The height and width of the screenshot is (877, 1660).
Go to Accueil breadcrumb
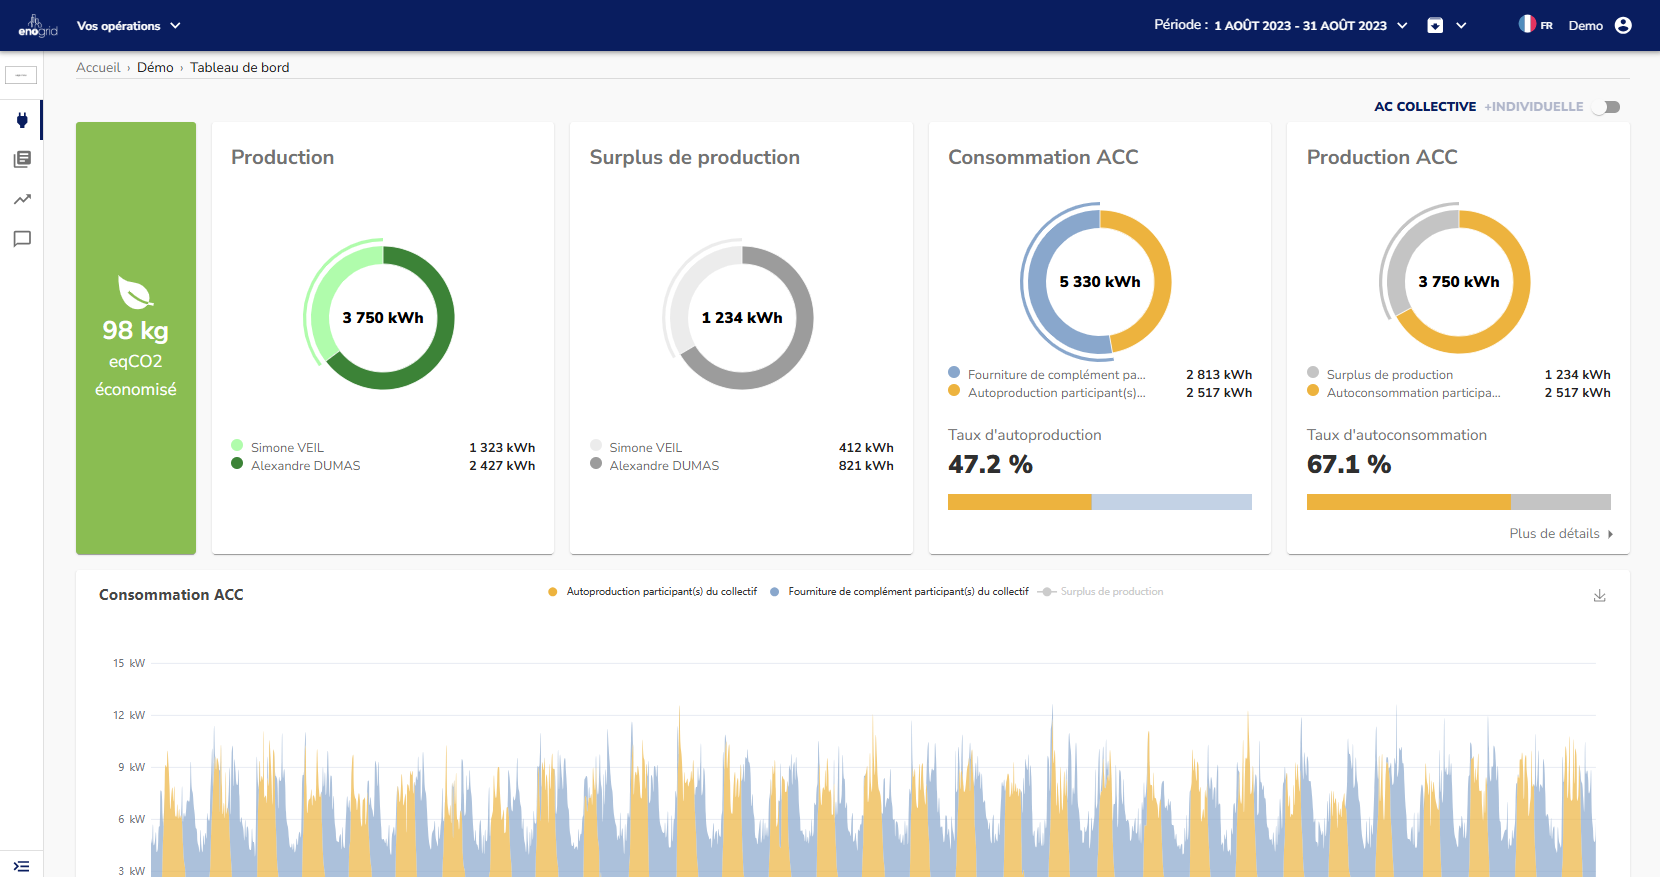point(98,68)
